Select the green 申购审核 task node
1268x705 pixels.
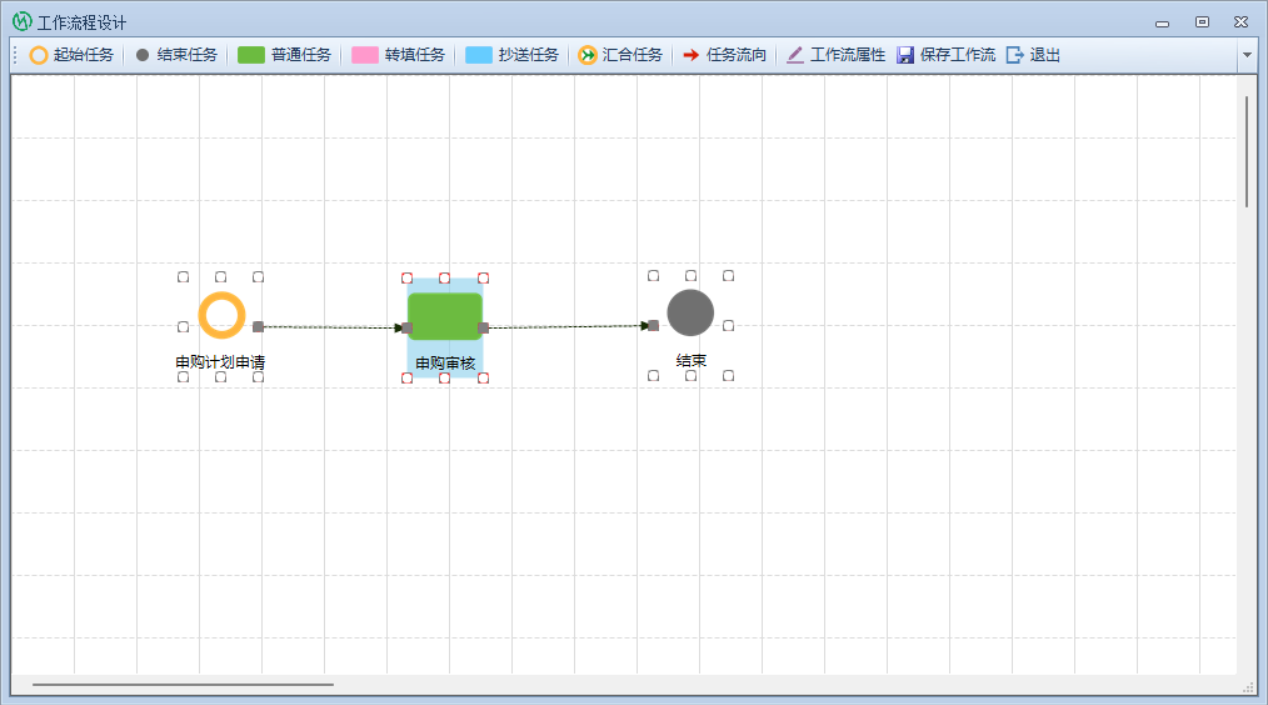[445, 316]
